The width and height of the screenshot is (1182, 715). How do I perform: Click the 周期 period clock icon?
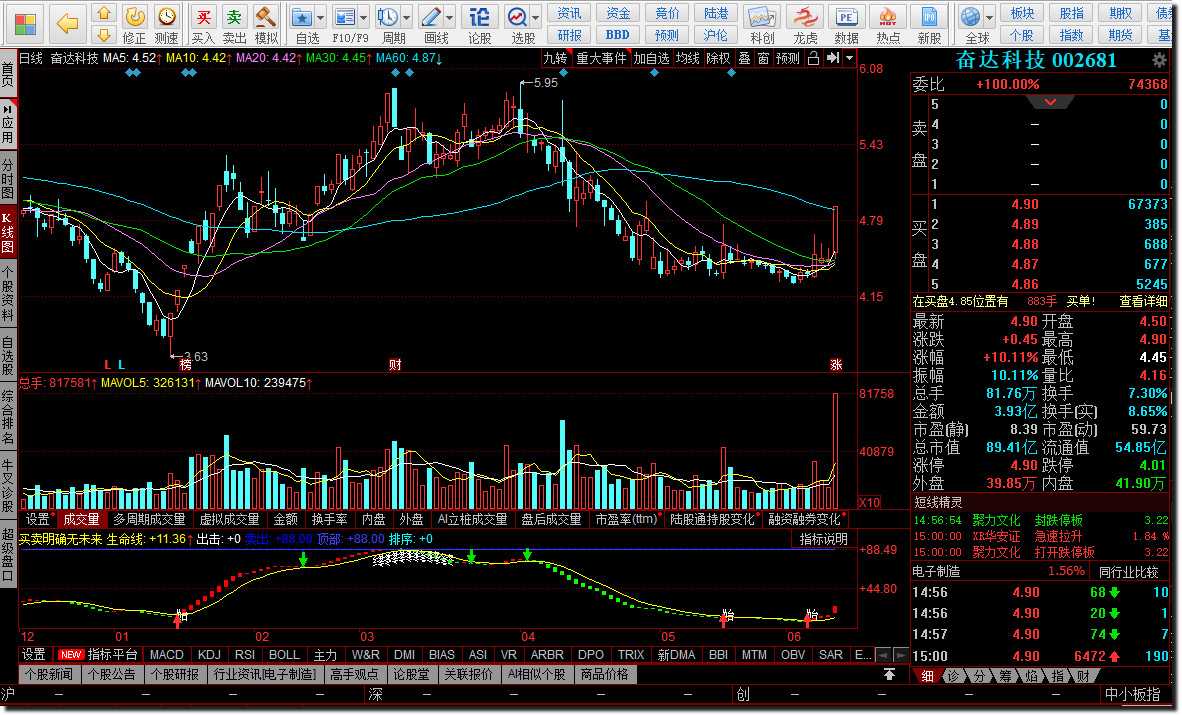pos(388,17)
